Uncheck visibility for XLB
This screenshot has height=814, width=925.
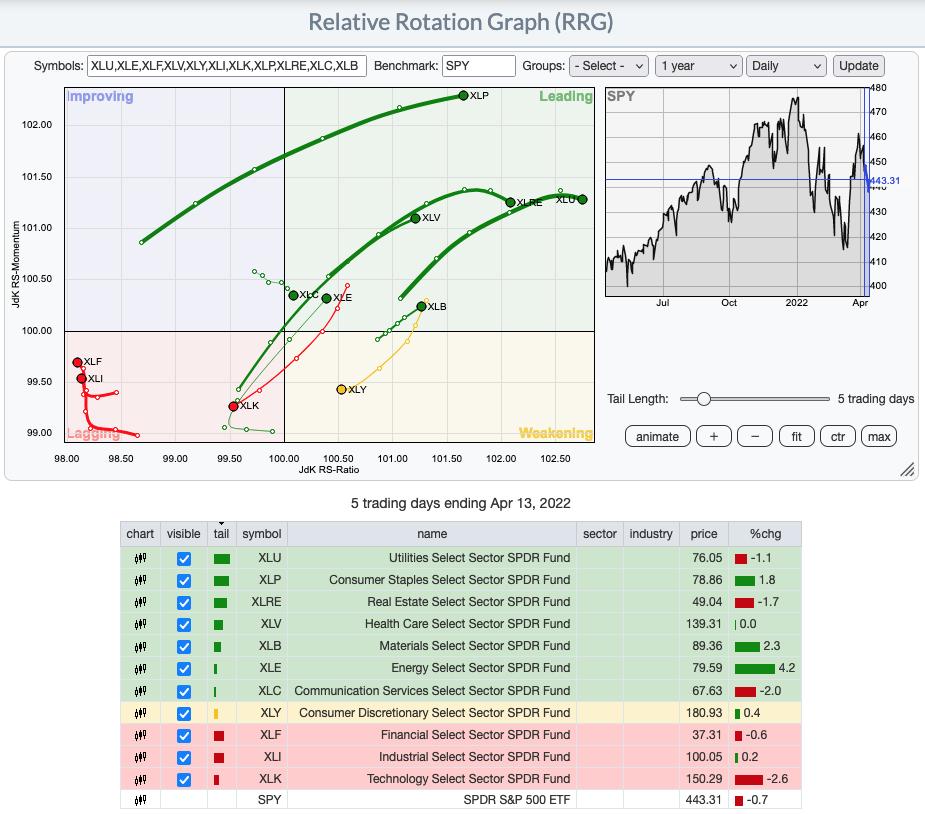coord(184,646)
